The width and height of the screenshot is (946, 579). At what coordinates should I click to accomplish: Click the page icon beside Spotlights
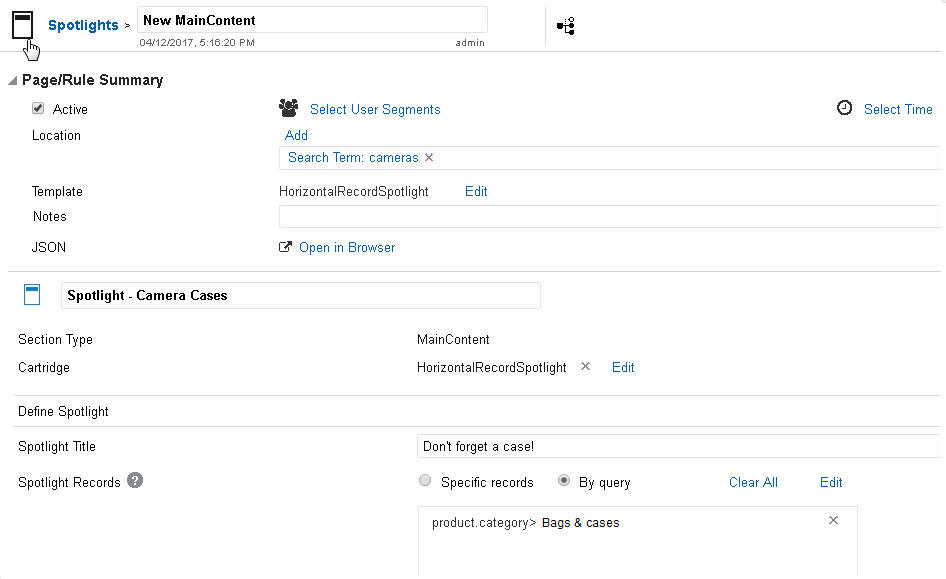click(23, 24)
